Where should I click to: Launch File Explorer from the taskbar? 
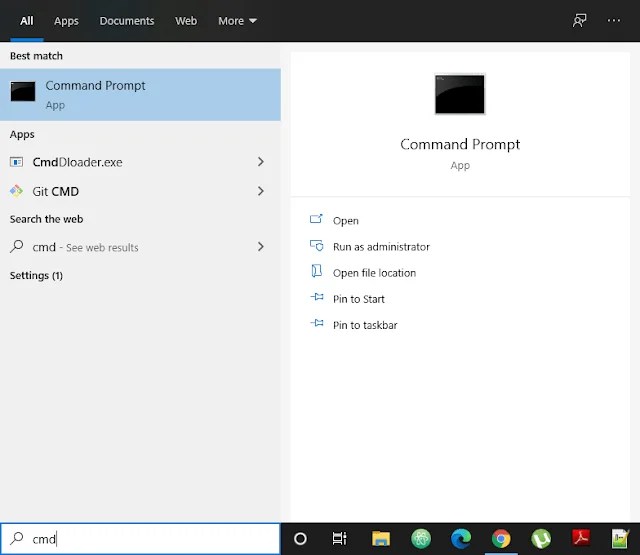[381, 539]
